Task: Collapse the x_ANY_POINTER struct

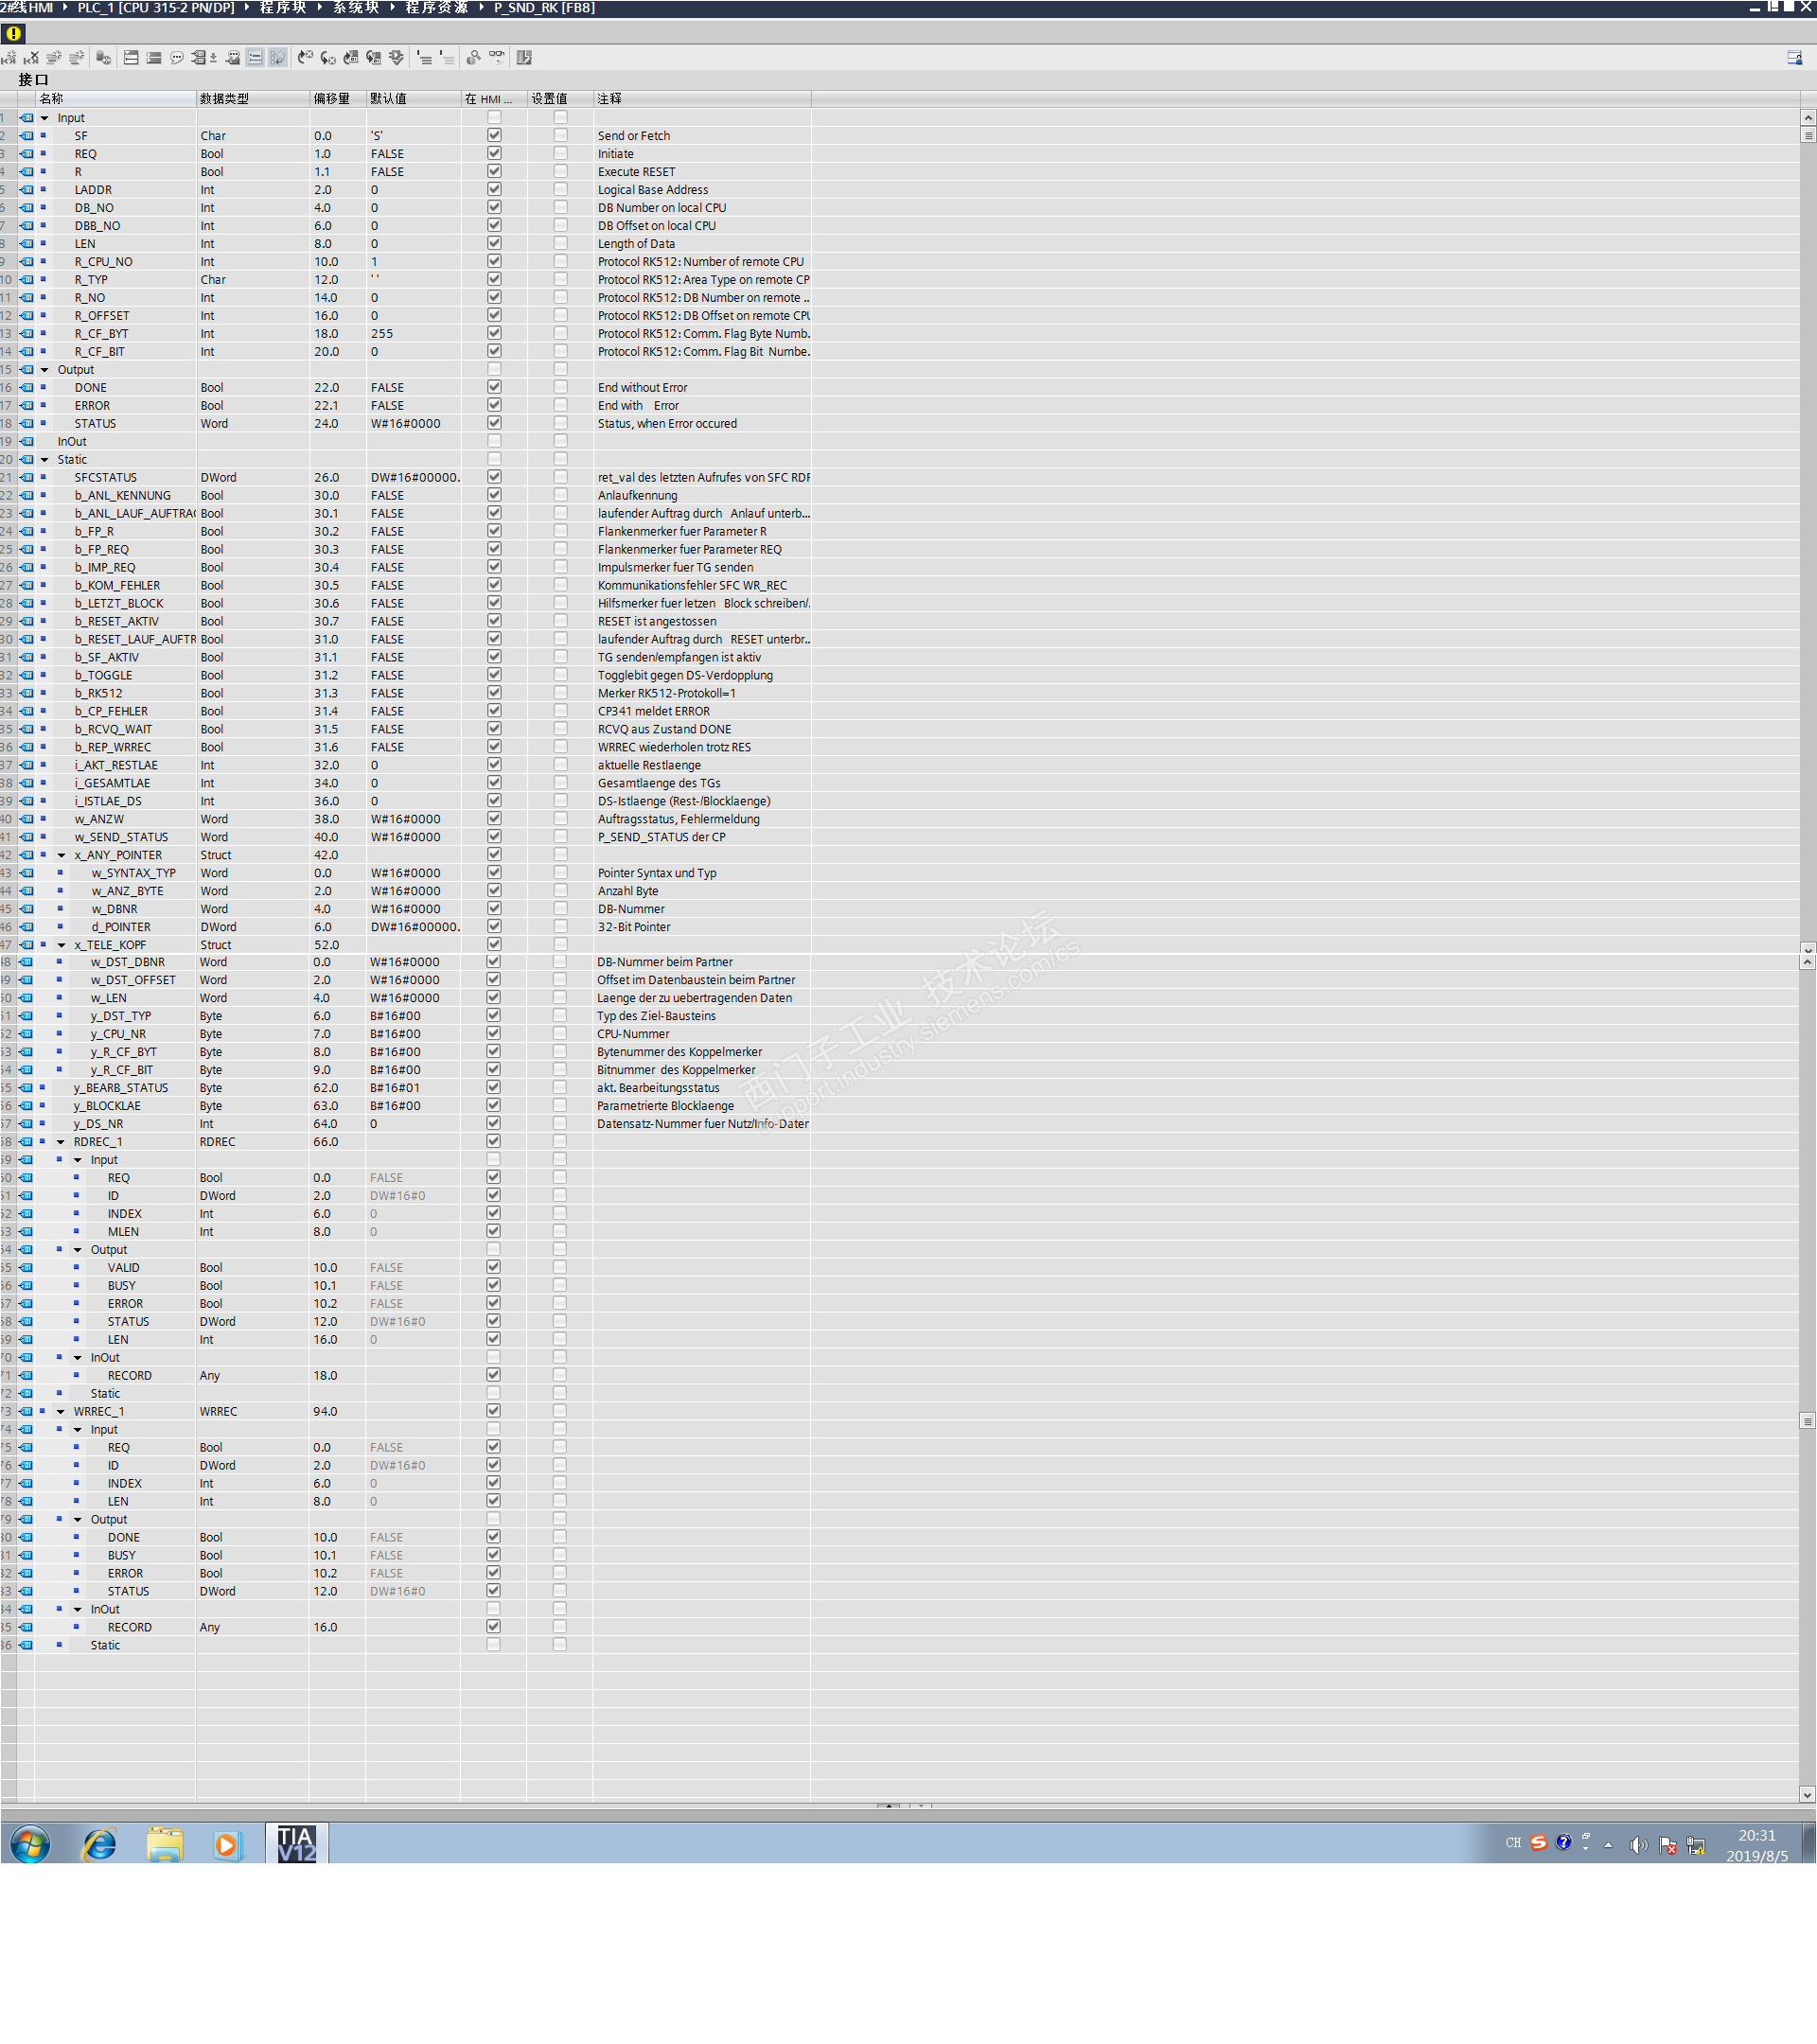Action: point(62,855)
